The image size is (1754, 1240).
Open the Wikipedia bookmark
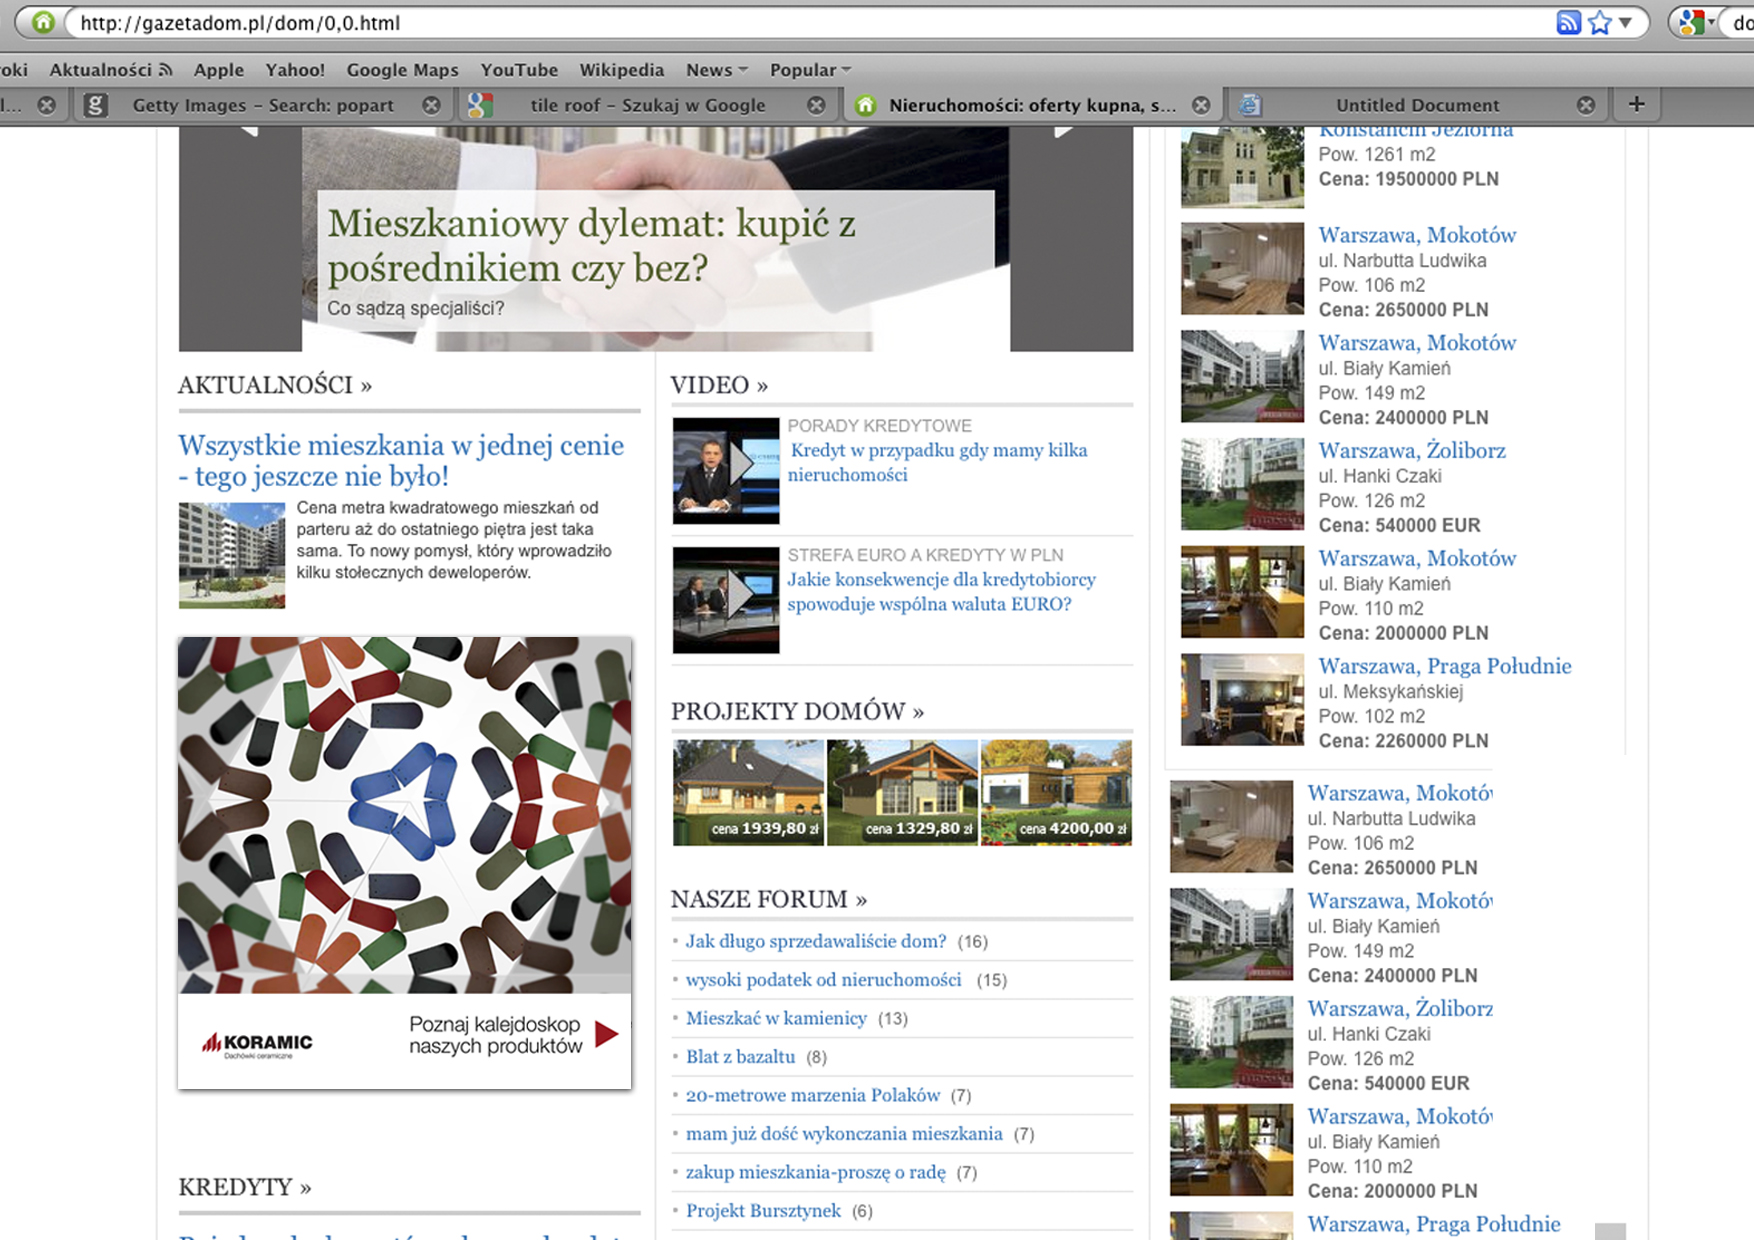coord(621,70)
